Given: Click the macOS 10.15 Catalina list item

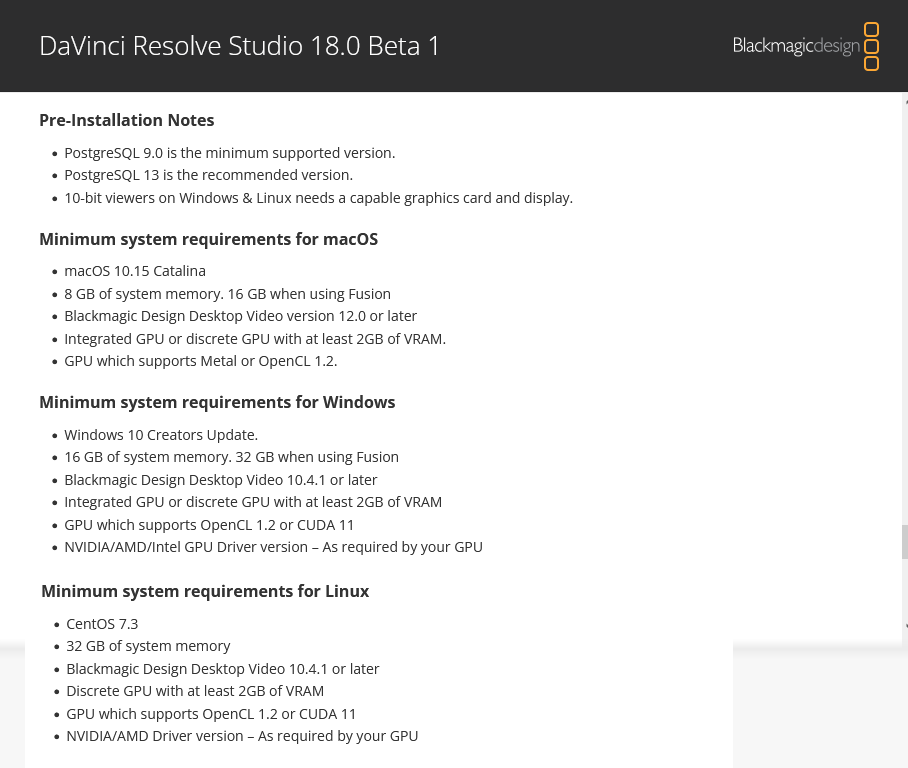Looking at the screenshot, I should [135, 271].
